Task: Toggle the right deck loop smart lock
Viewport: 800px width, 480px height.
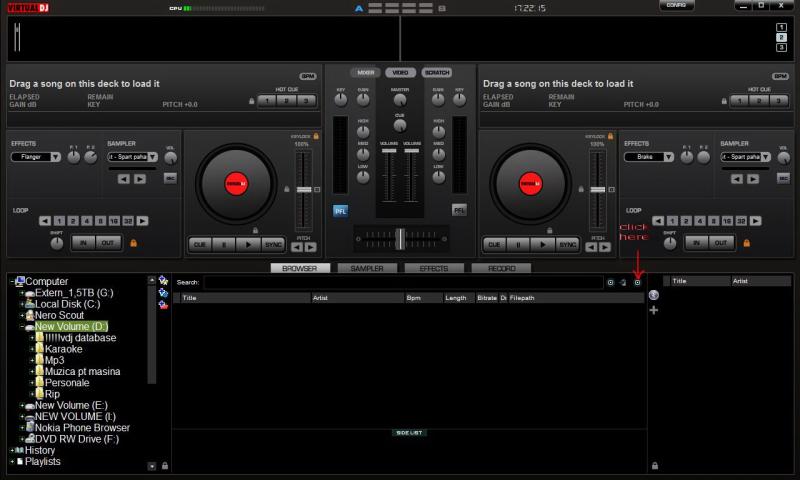Action: tap(746, 243)
